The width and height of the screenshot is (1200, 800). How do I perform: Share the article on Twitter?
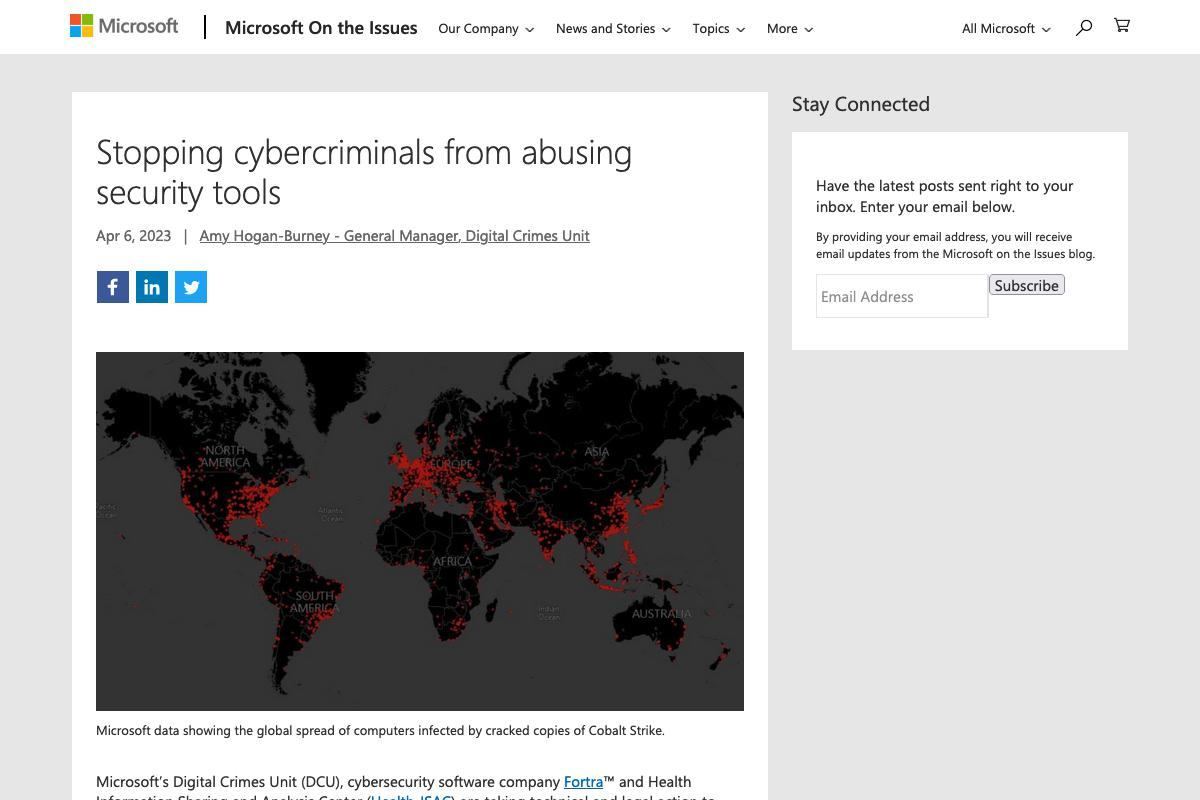tap(191, 287)
